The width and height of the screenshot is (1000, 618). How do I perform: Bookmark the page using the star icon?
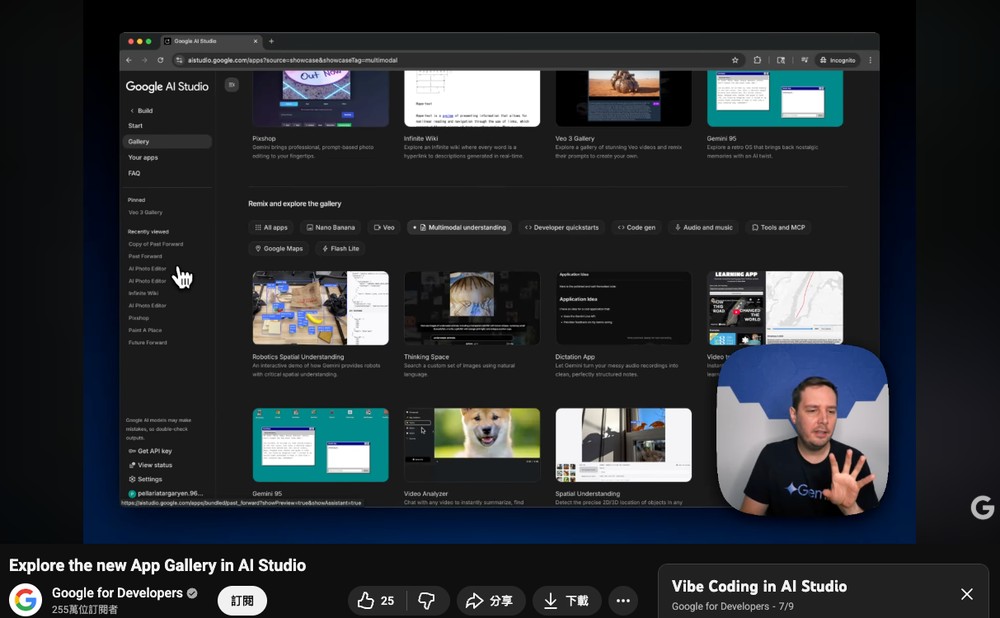coord(735,60)
